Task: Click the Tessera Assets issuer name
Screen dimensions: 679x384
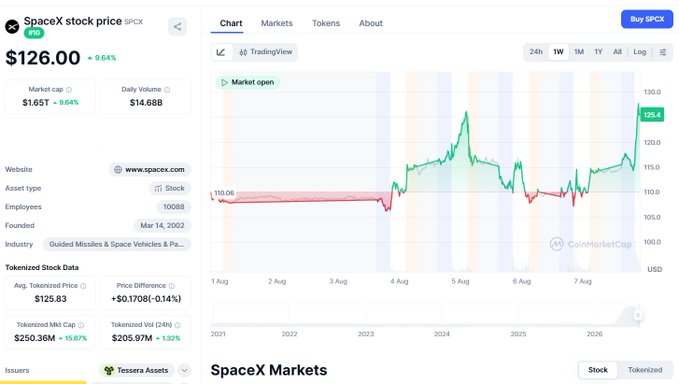Action: [142, 371]
